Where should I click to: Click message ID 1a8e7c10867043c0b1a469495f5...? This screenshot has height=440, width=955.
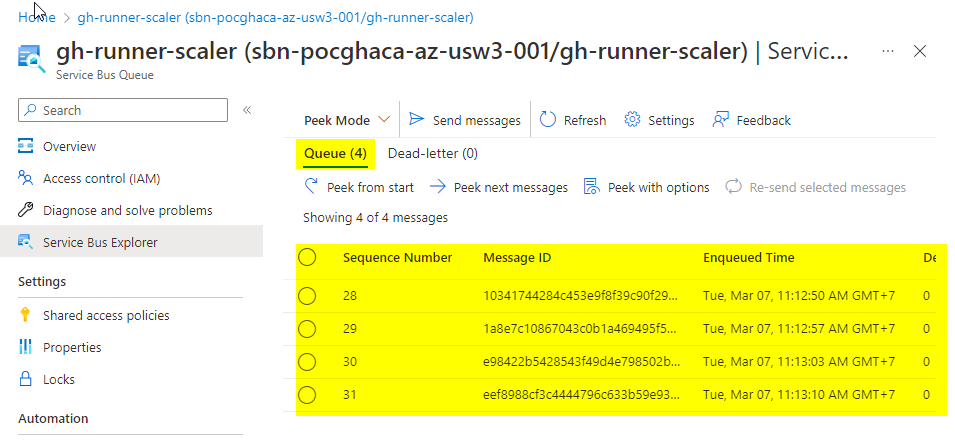tap(580, 329)
